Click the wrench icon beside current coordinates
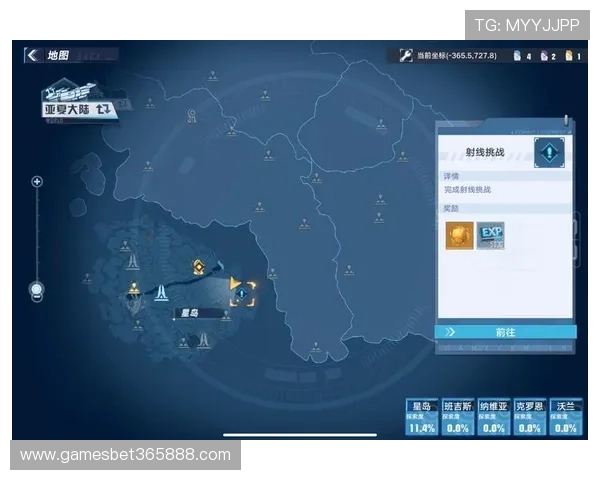Viewport: 600px width, 480px height. point(406,56)
